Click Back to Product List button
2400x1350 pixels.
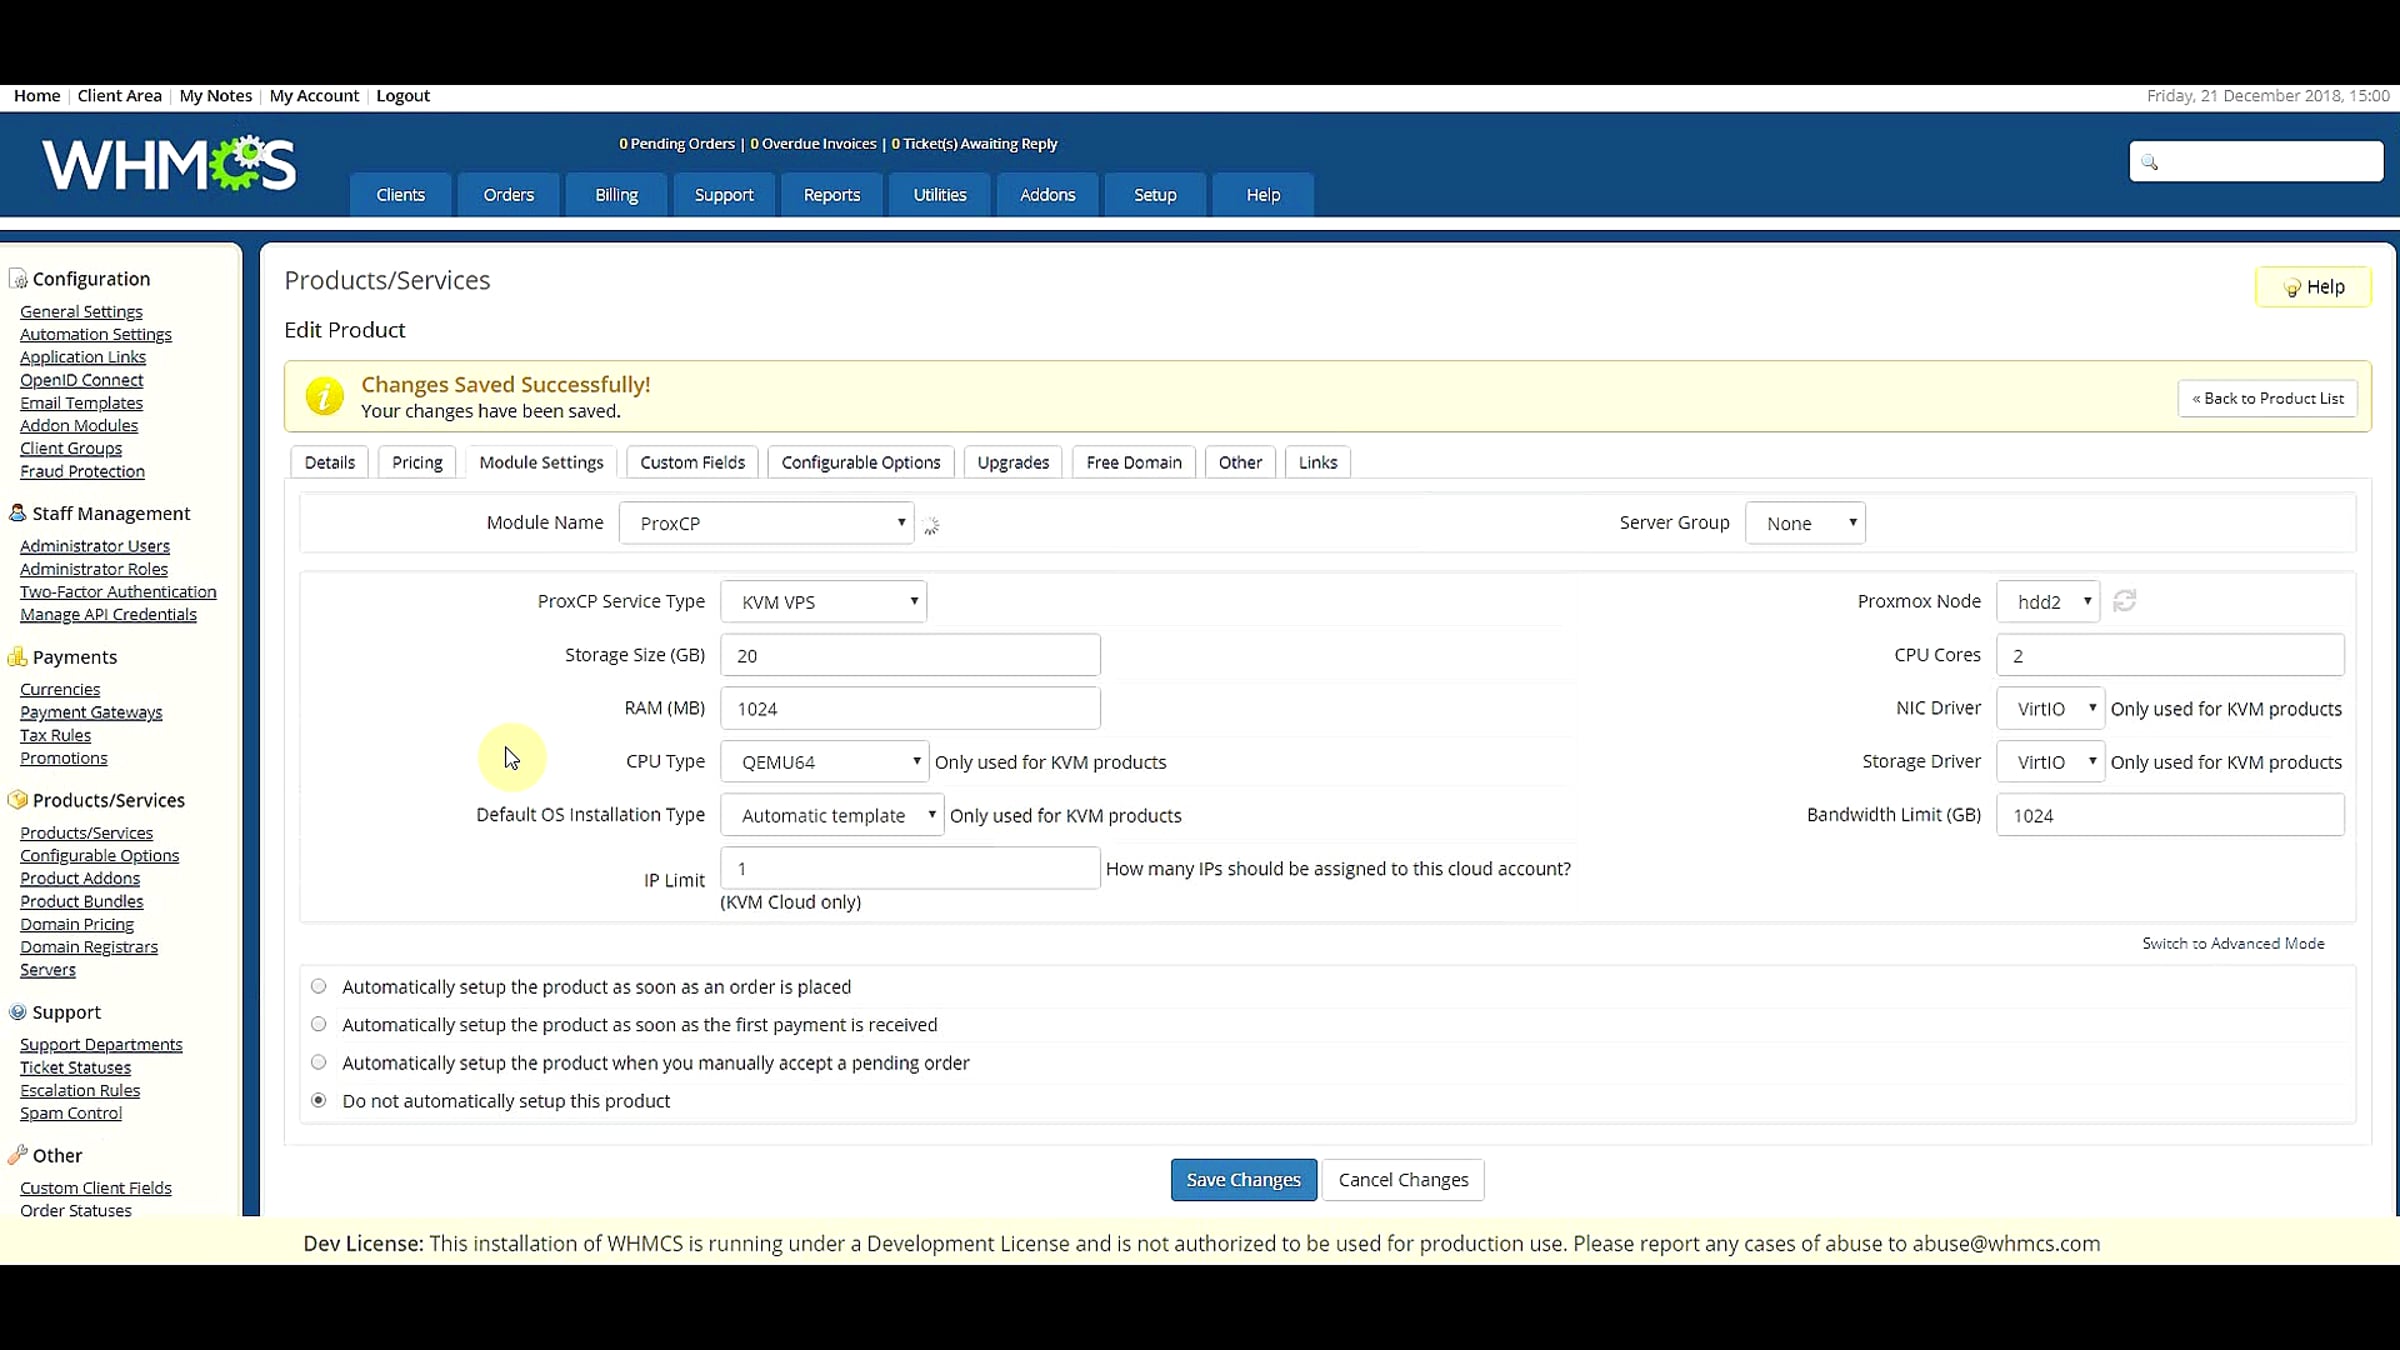tap(2268, 398)
